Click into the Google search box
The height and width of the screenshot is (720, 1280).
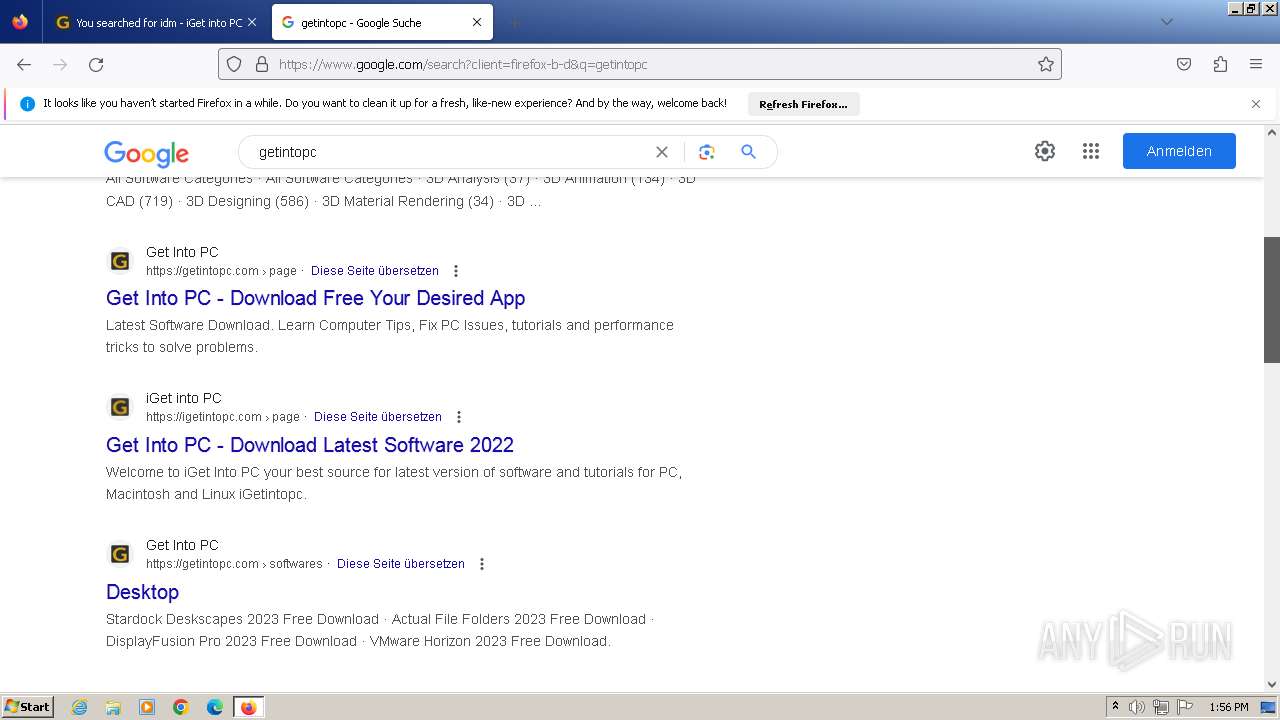(450, 152)
